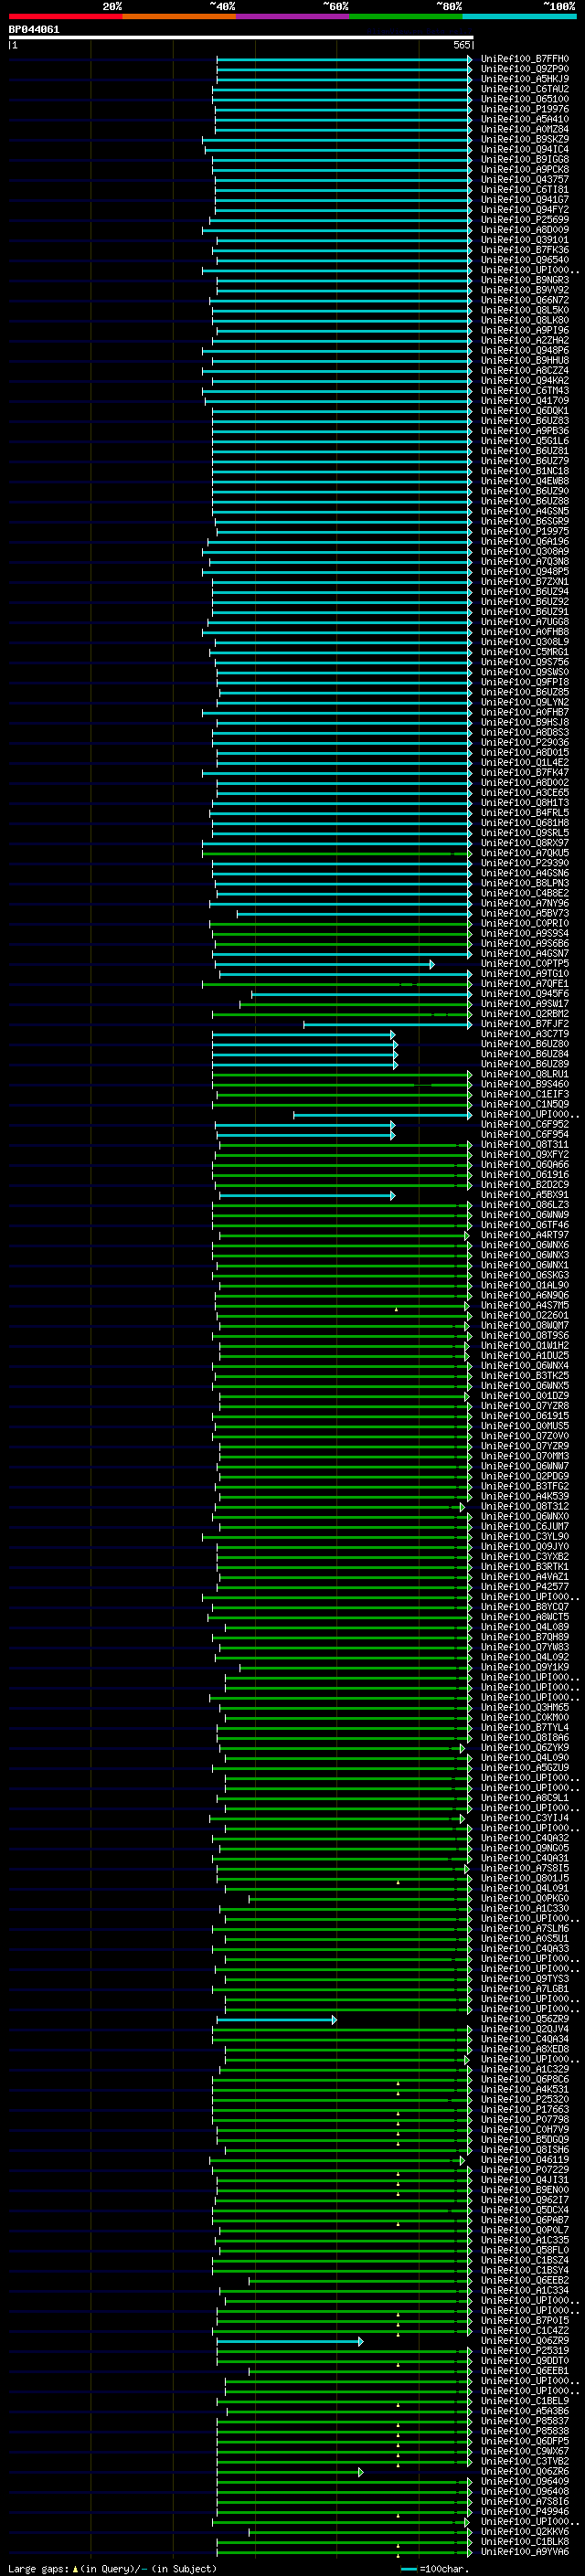Open hit UniRef100_Q9ZP90
The height and width of the screenshot is (2576, 585).
pos(524,69)
